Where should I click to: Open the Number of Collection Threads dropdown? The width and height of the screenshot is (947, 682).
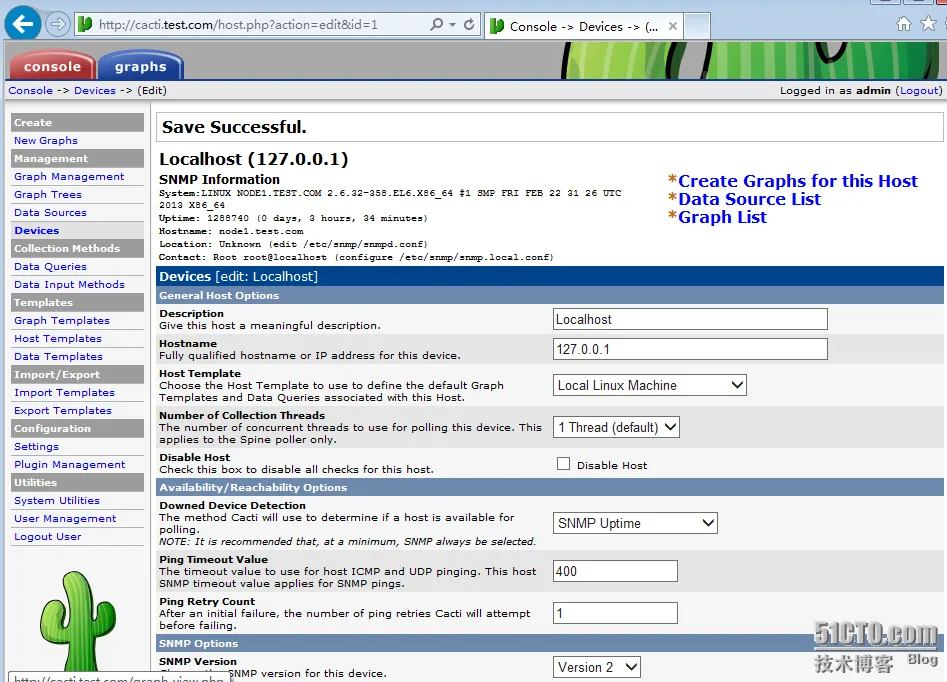[616, 427]
